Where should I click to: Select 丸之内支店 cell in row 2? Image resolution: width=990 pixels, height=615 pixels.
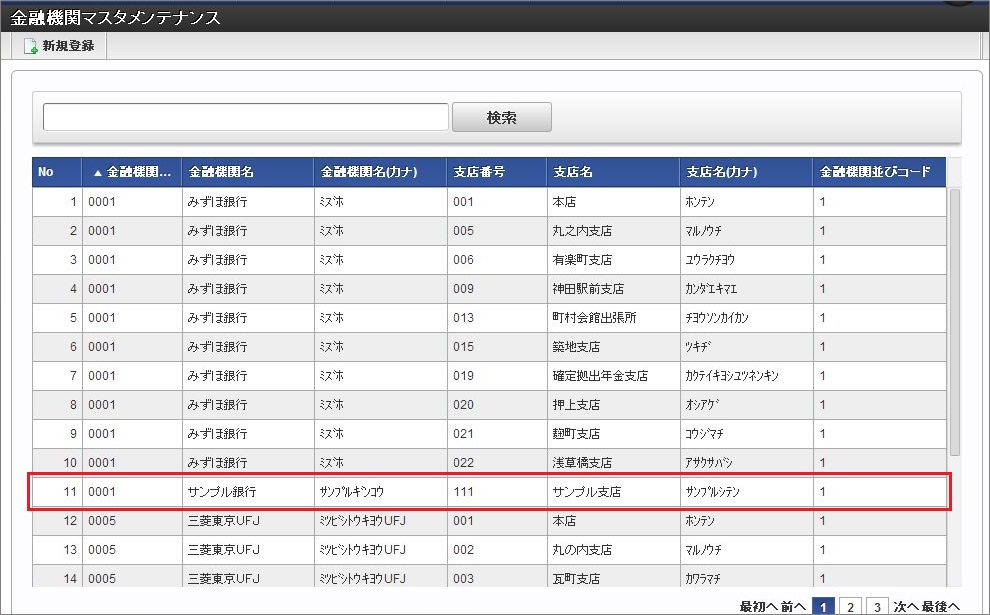tap(613, 231)
